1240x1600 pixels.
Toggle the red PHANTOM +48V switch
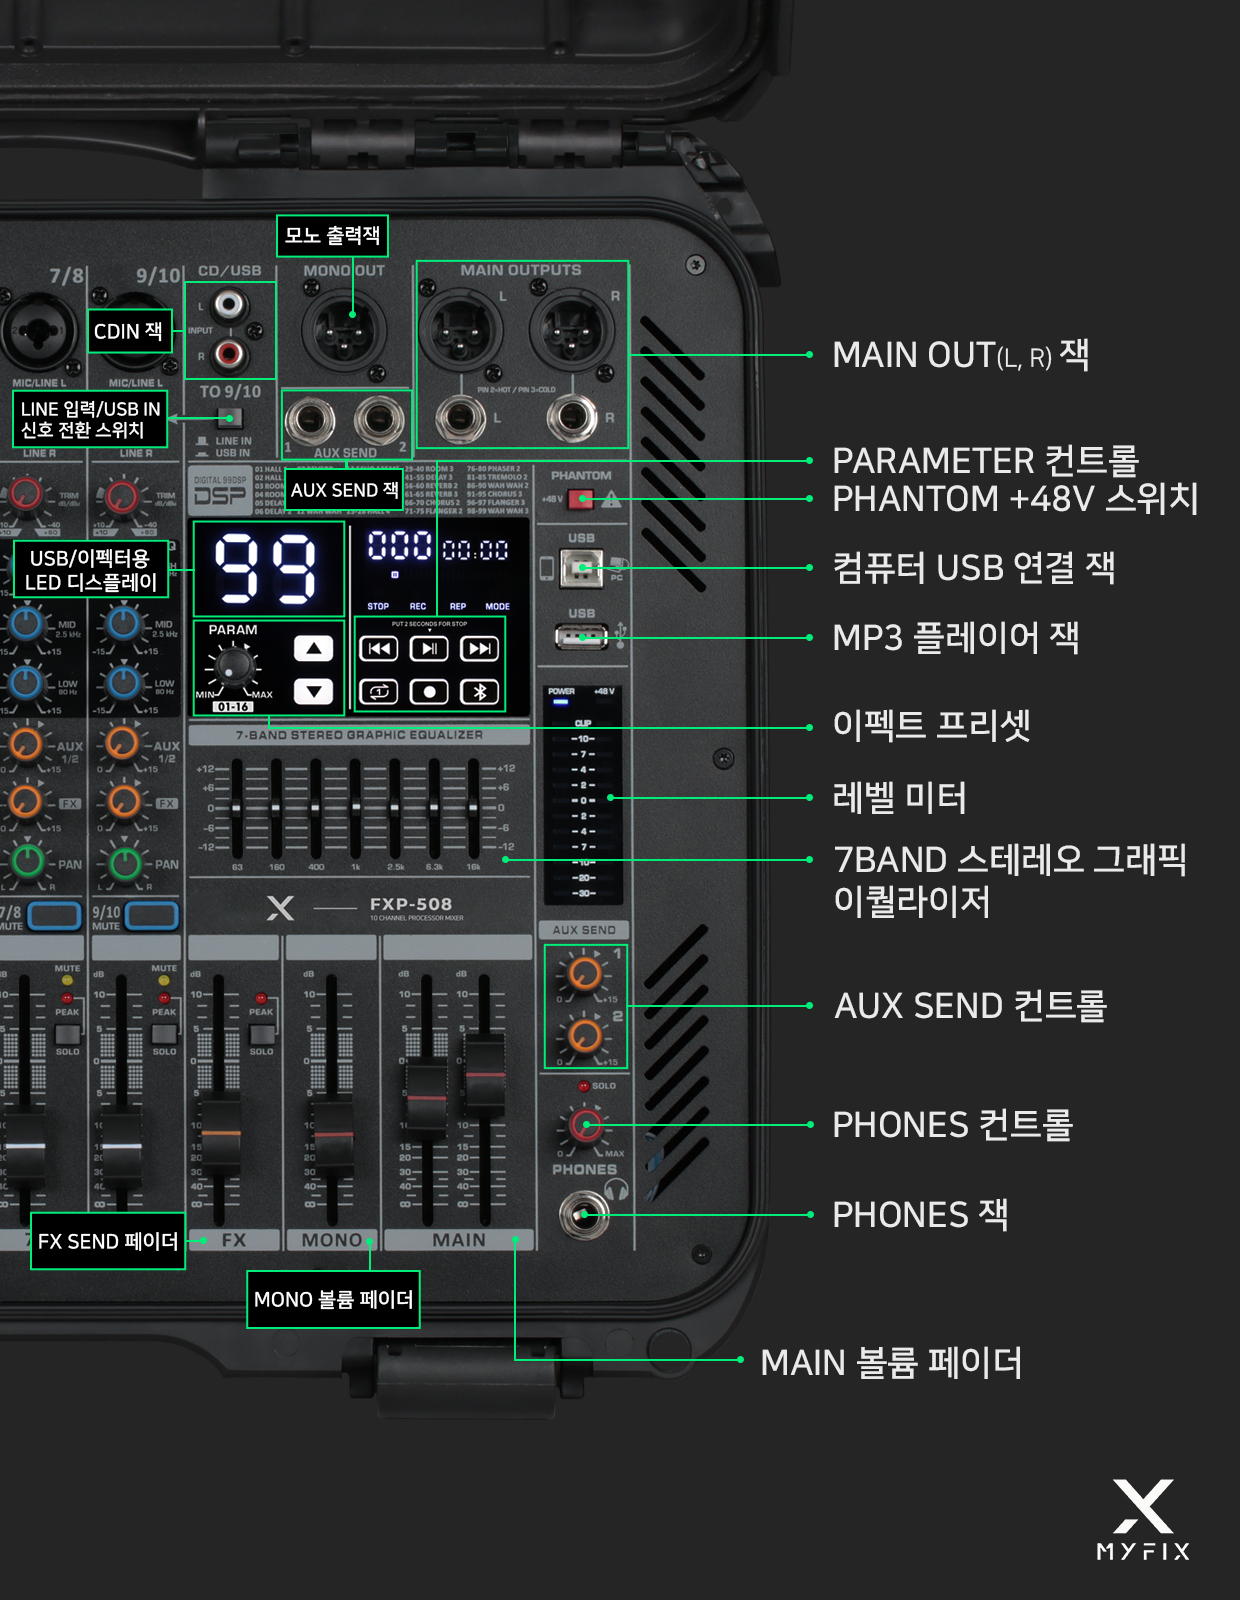click(581, 498)
